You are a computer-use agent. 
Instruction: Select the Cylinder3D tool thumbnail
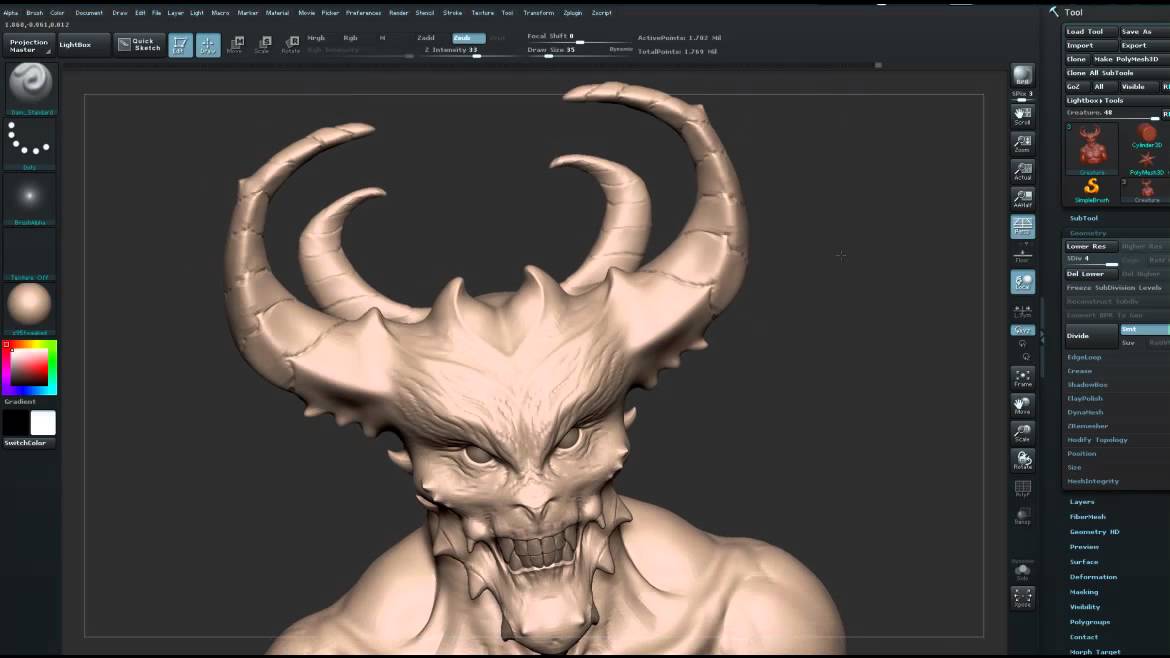pos(1146,135)
